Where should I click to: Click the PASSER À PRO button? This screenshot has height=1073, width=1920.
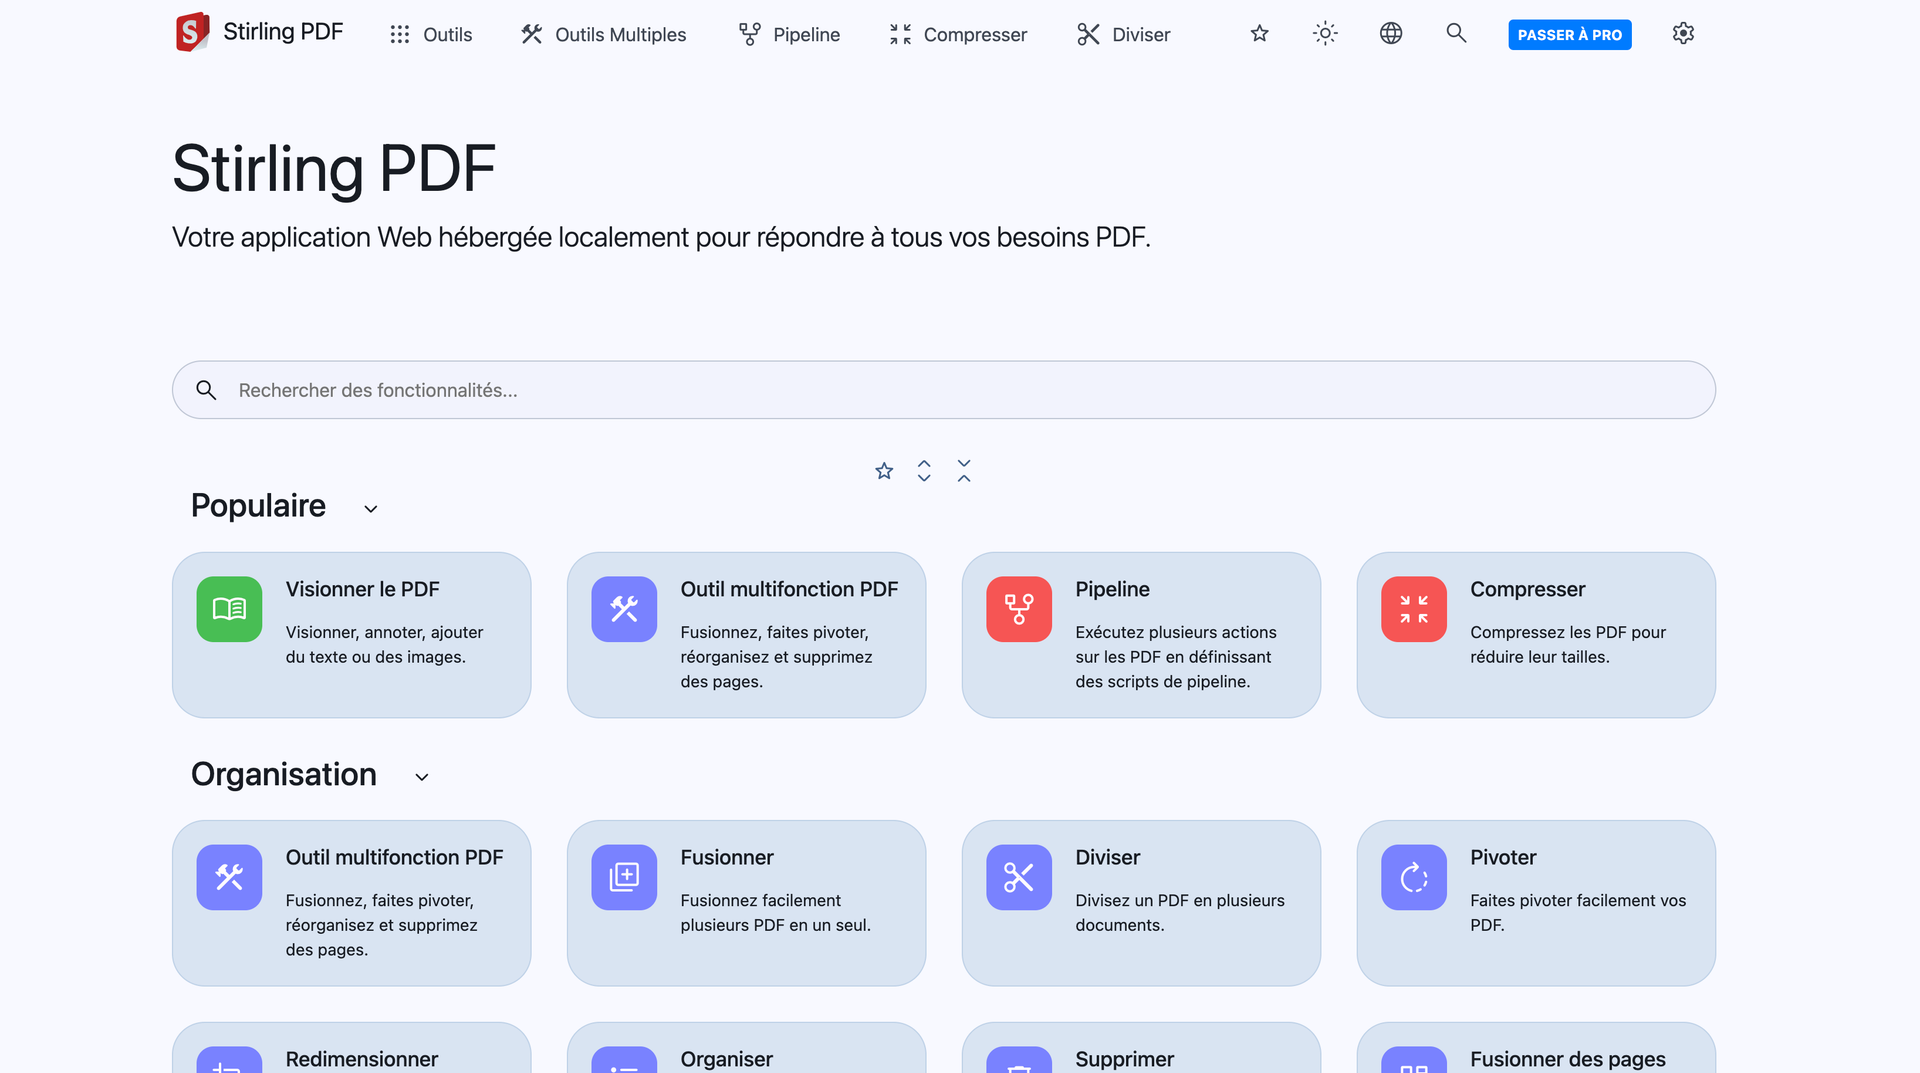click(1569, 33)
